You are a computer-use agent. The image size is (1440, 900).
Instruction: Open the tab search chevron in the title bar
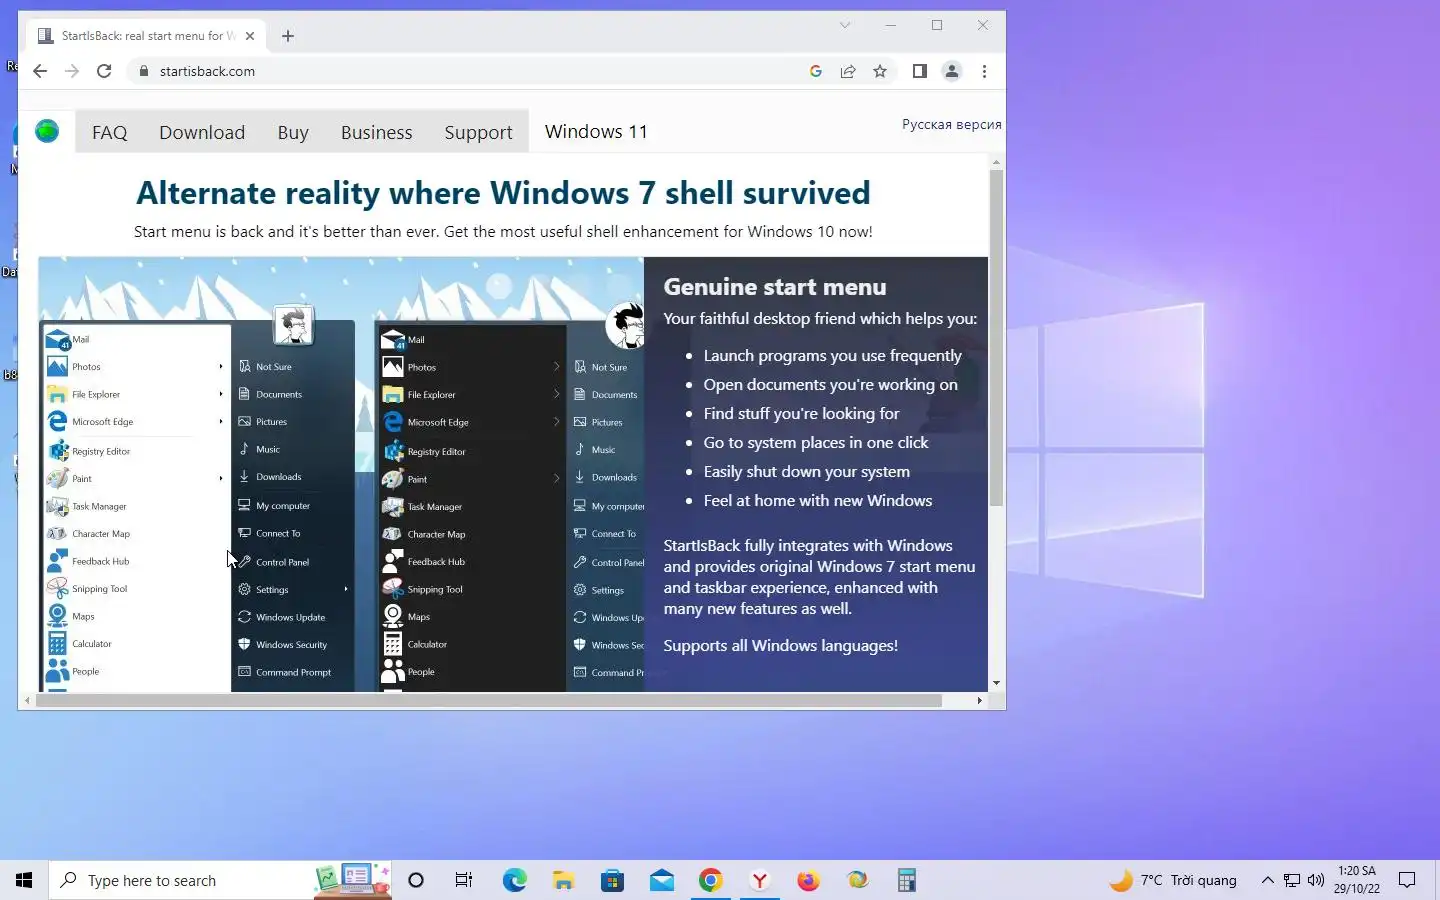[x=845, y=25]
